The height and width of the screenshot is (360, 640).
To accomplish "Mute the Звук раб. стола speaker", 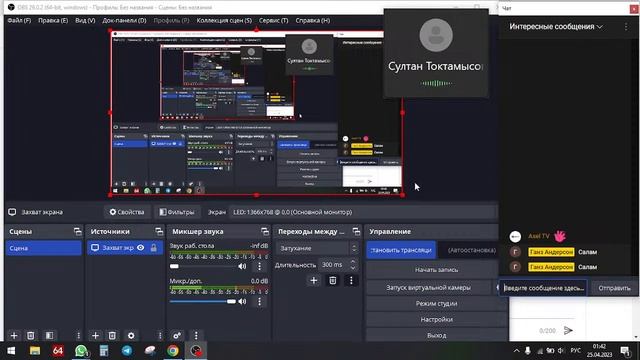I will 242,267.
